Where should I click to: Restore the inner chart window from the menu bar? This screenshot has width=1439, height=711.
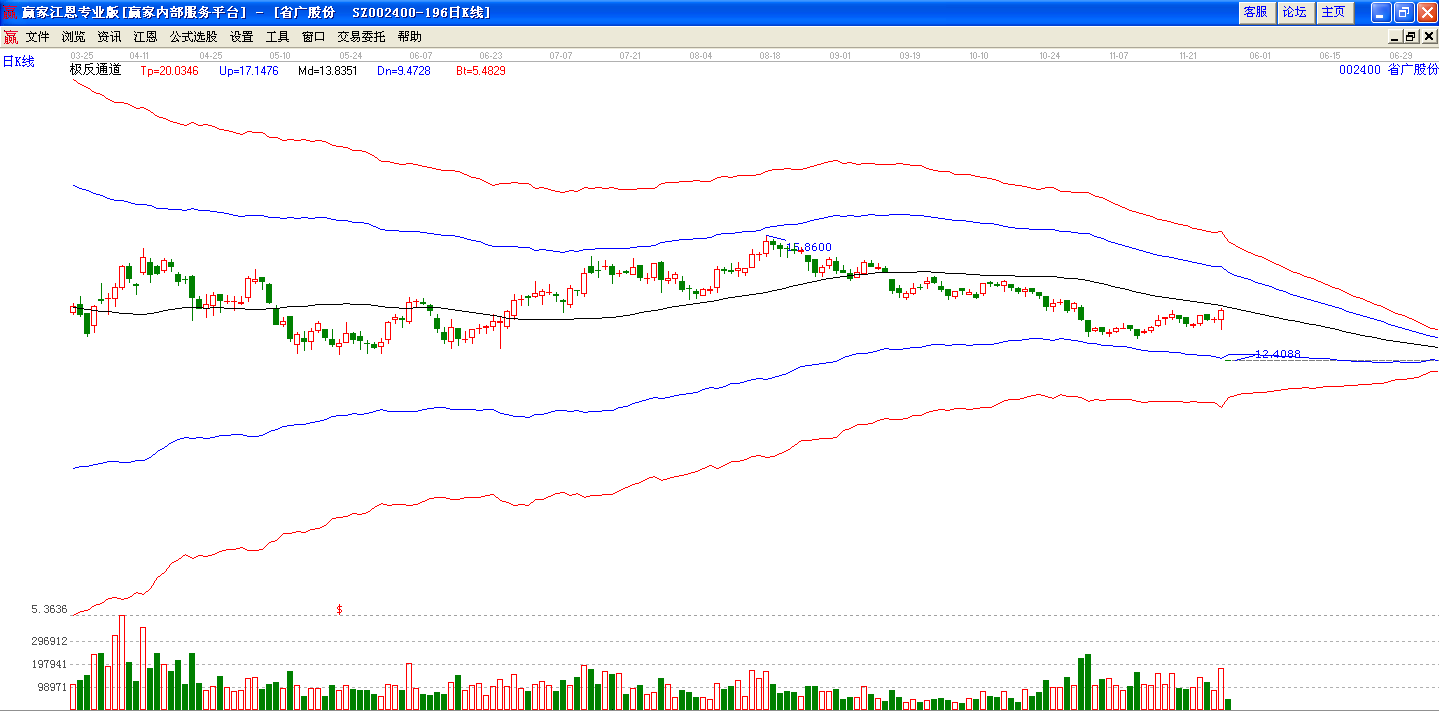[1411, 36]
